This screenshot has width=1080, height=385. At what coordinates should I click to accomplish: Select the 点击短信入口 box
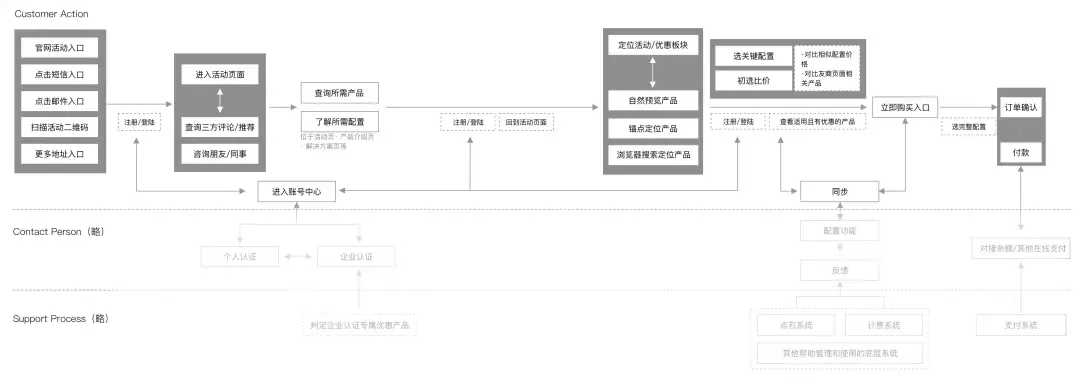60,74
